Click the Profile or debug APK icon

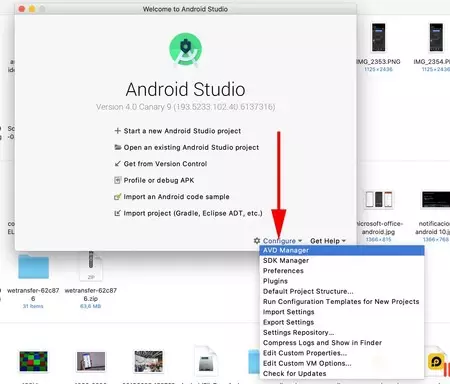point(117,180)
